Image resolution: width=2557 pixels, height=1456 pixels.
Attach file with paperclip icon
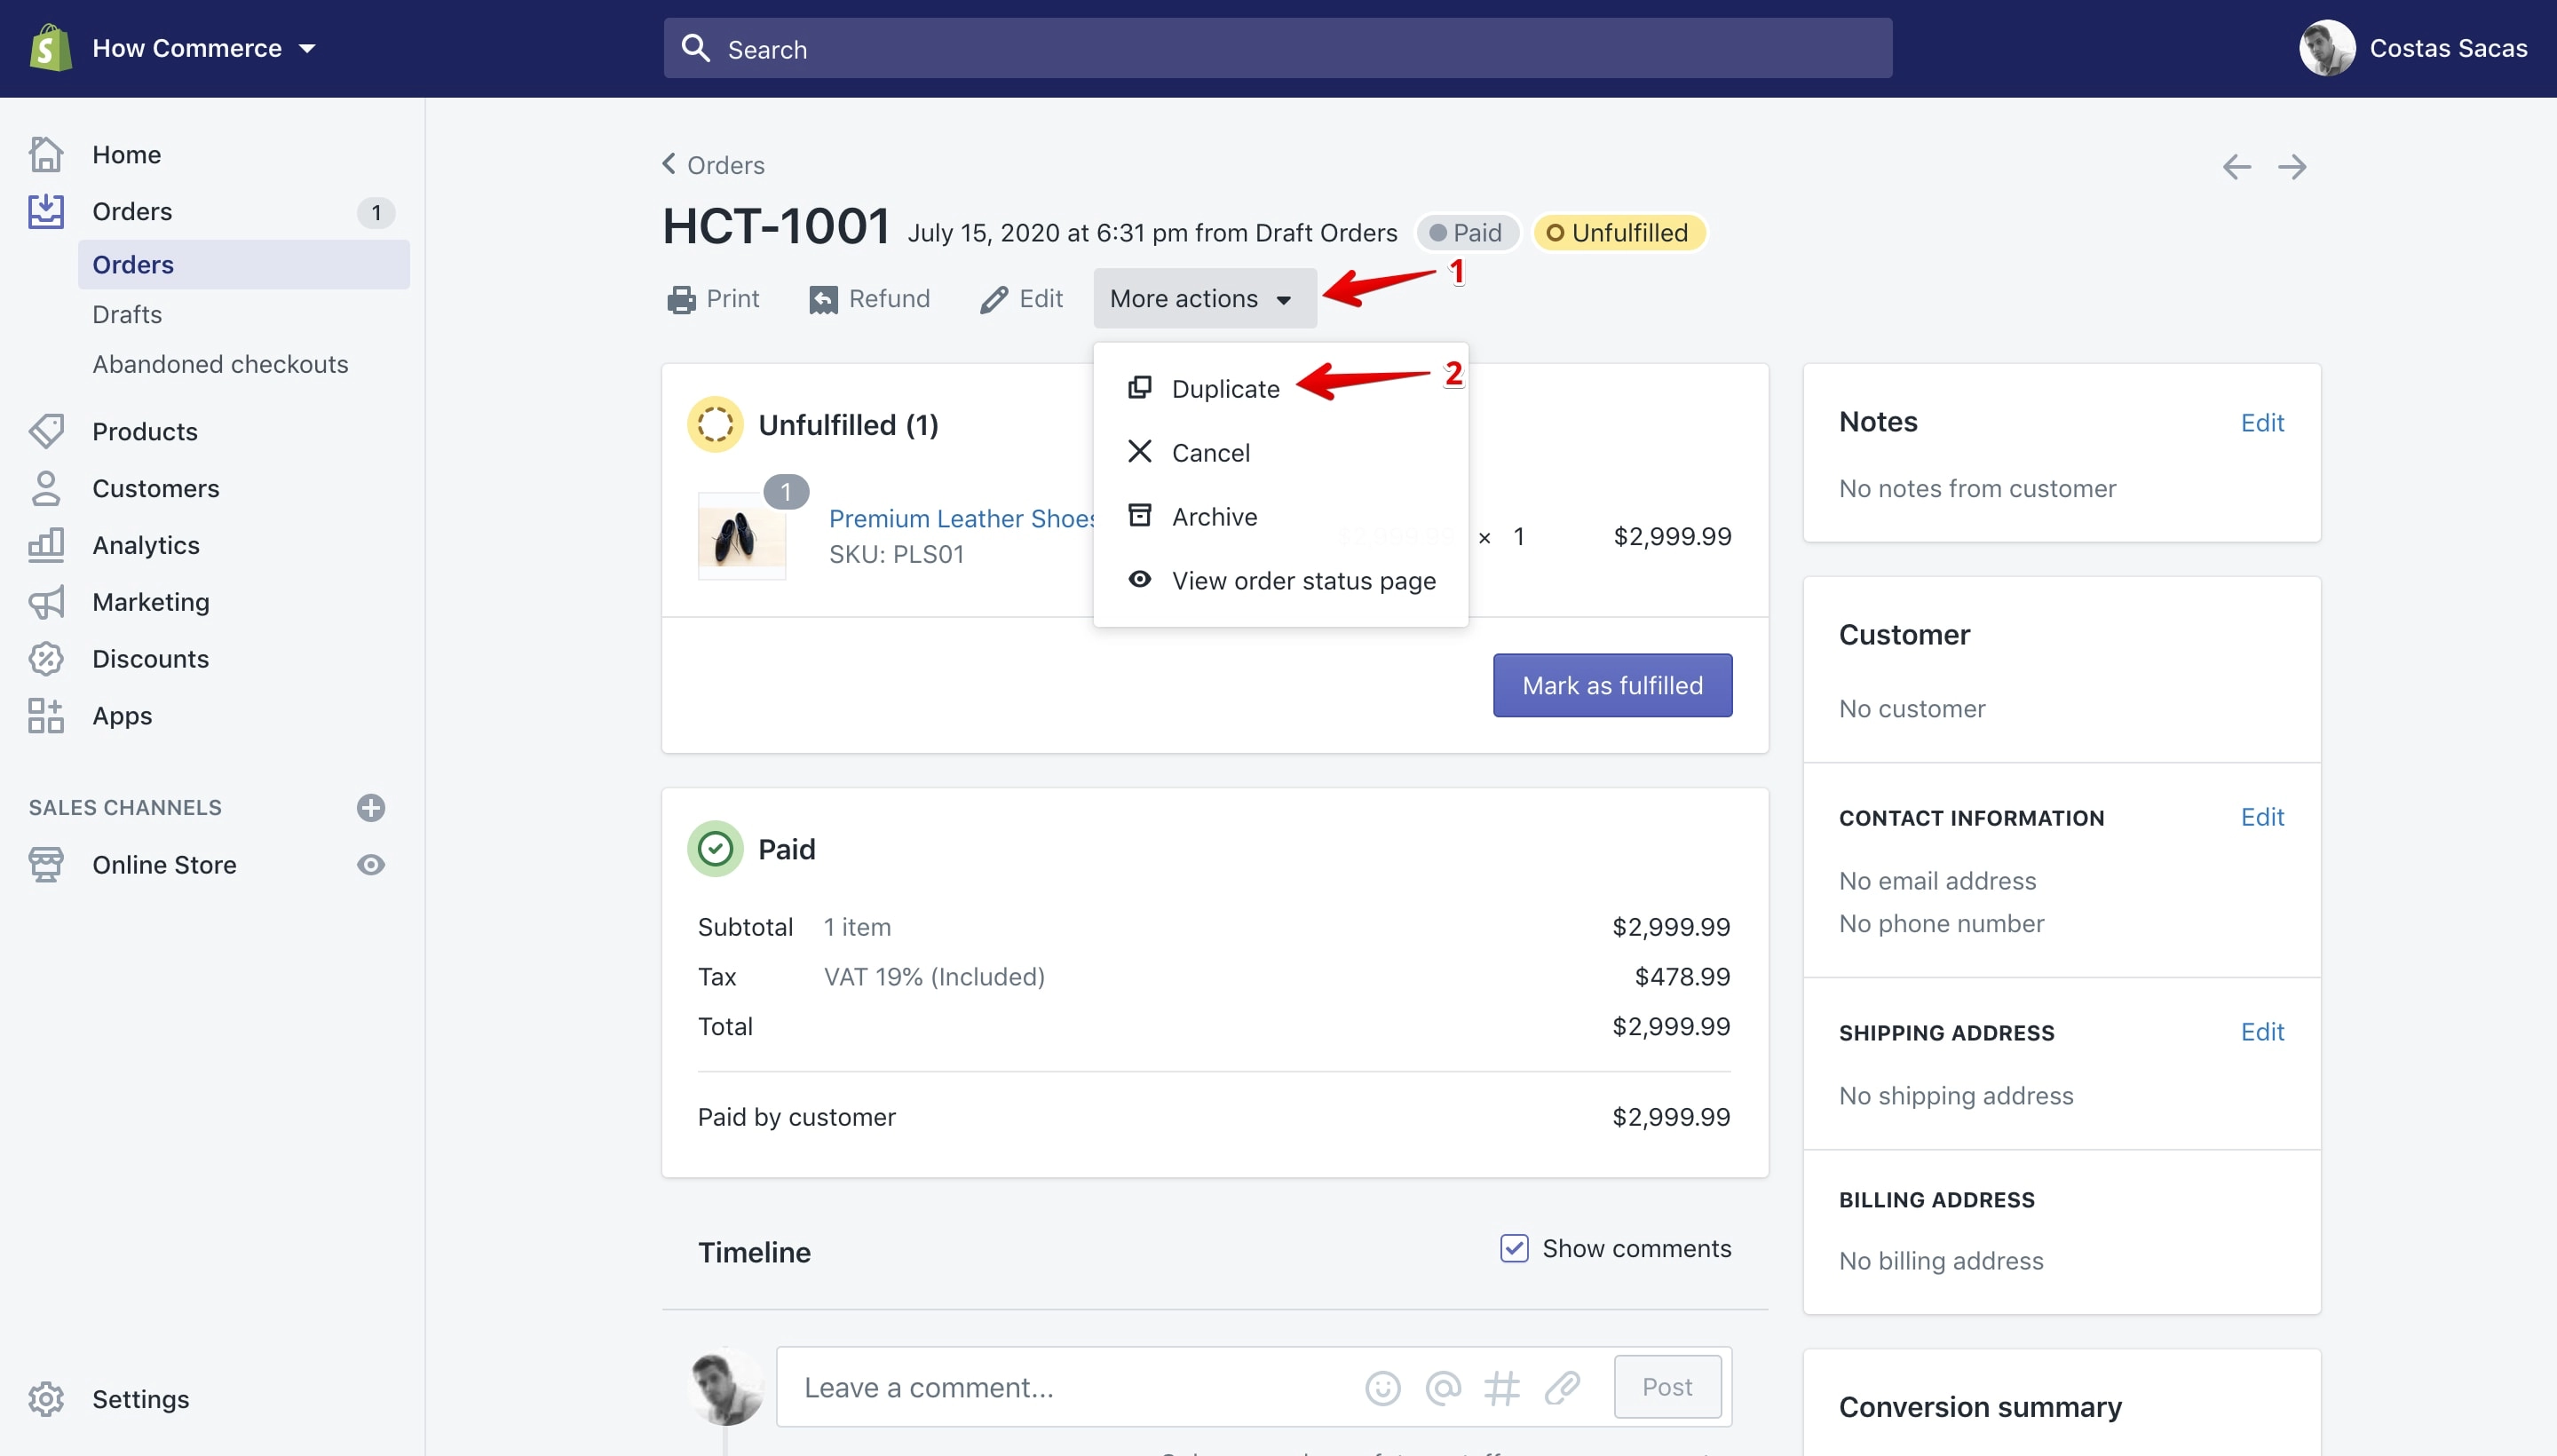(1561, 1387)
